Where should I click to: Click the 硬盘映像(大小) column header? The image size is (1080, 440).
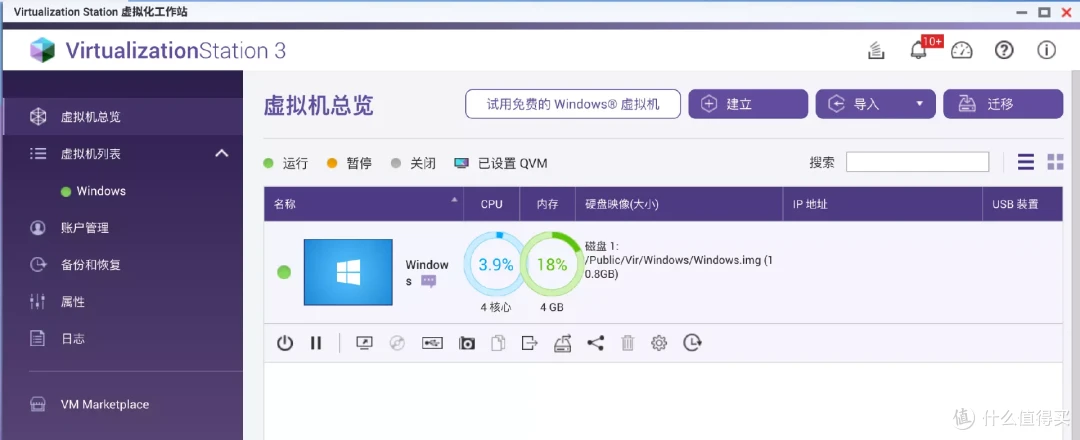(678, 204)
